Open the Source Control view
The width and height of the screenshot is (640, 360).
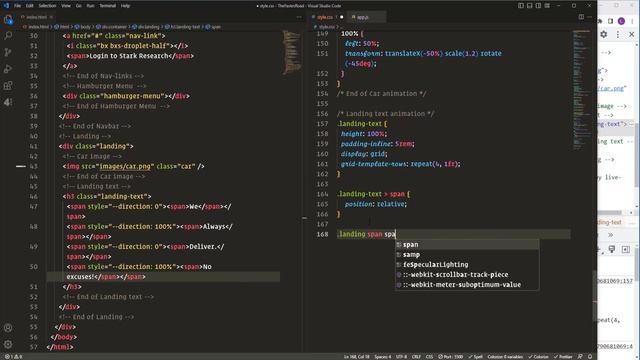pyautogui.click(x=8, y=52)
